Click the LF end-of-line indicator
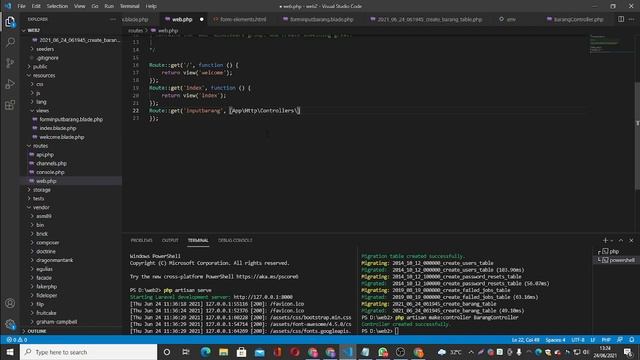The height and width of the screenshot is (360, 640). [x=593, y=340]
